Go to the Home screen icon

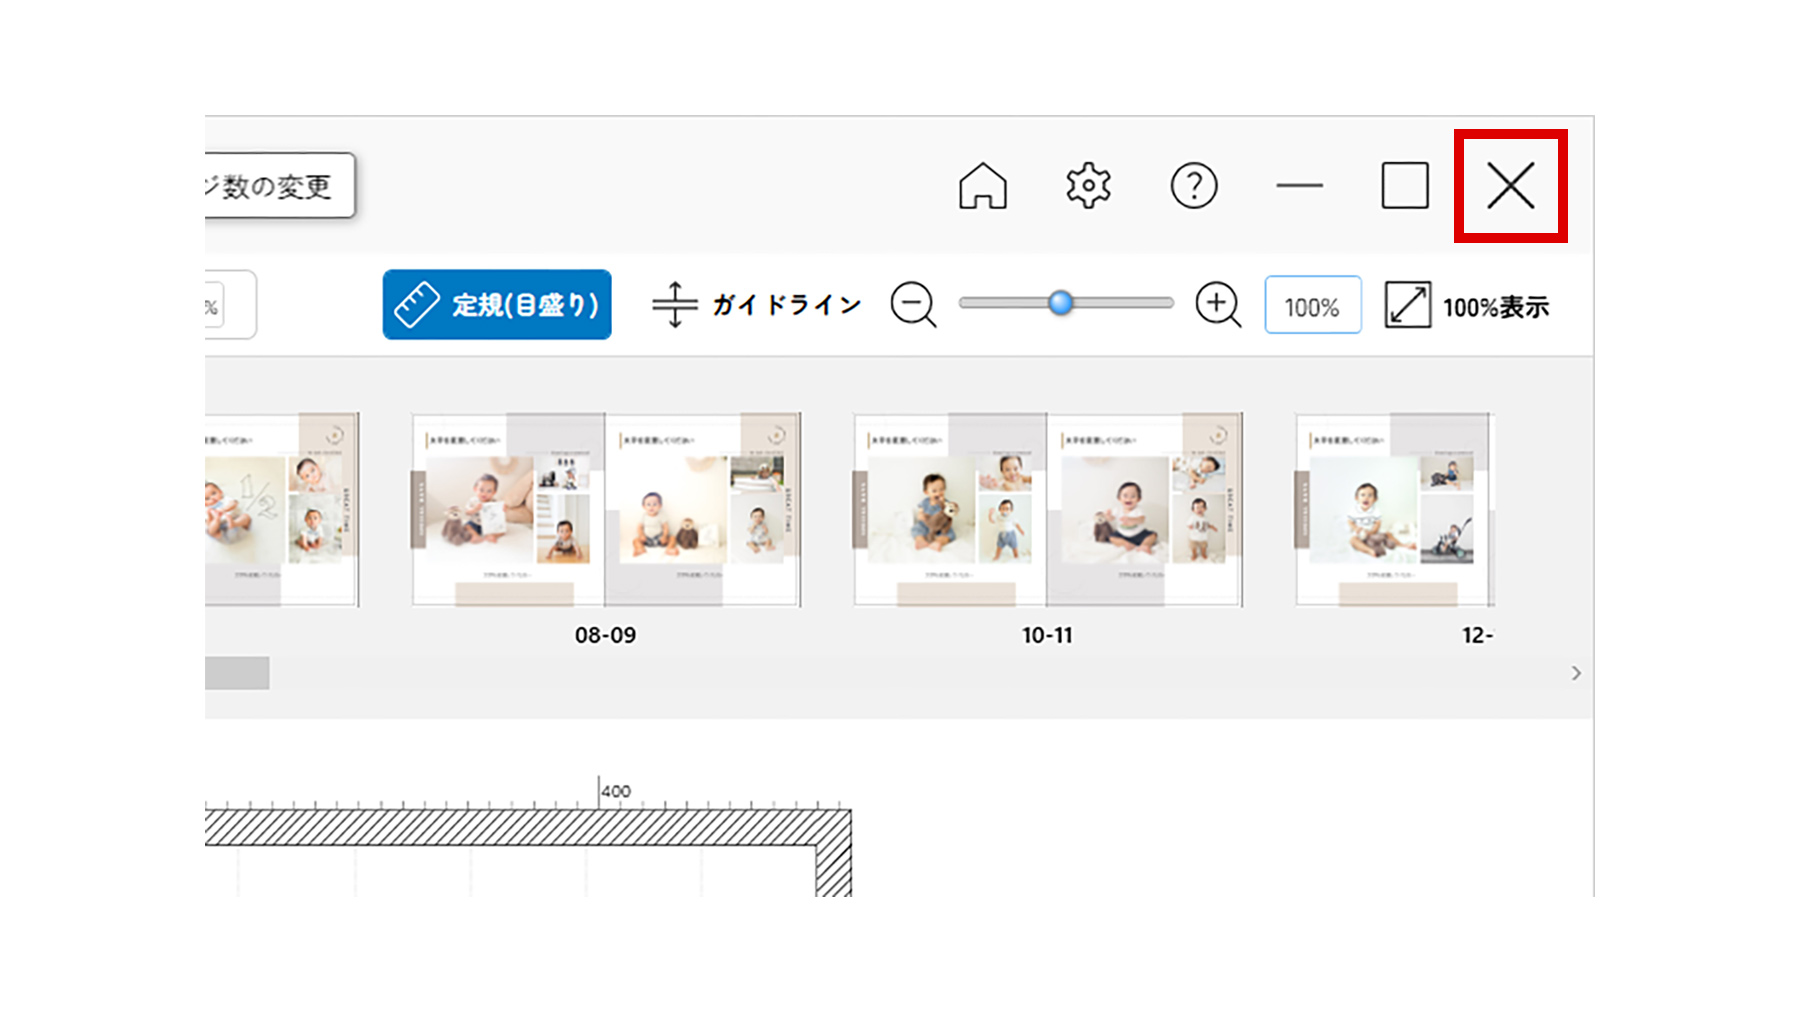coord(982,186)
